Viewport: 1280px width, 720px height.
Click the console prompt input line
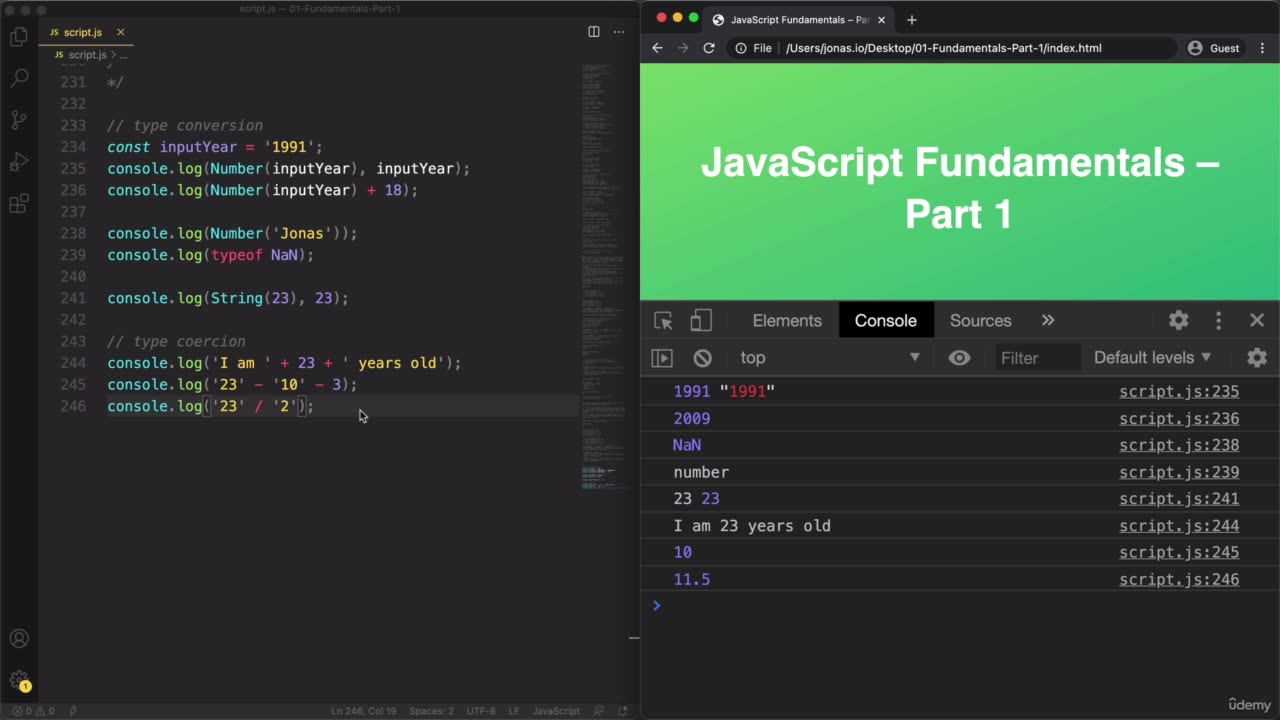[960, 606]
